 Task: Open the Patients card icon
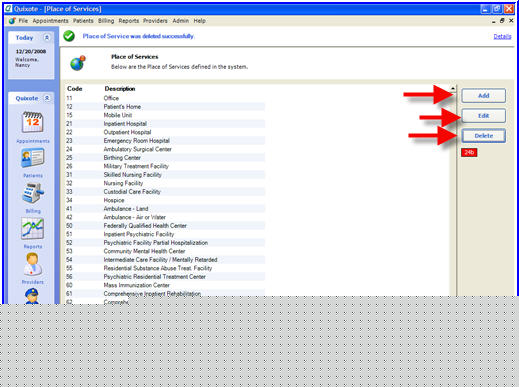(x=32, y=158)
